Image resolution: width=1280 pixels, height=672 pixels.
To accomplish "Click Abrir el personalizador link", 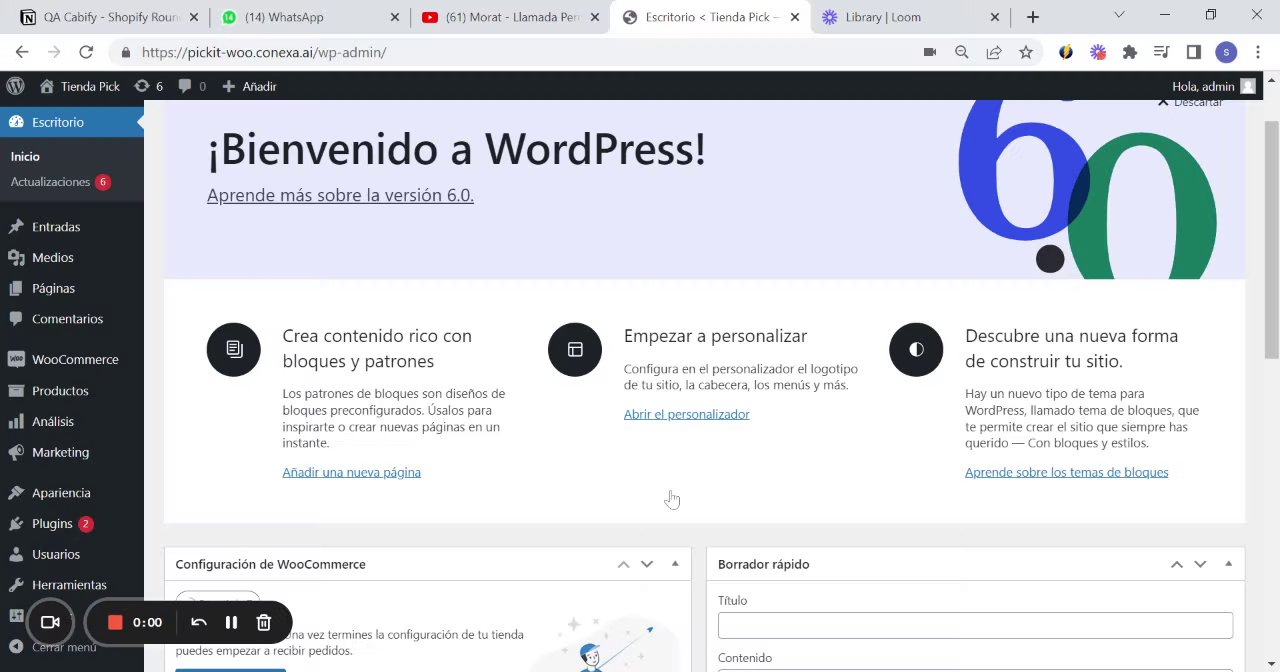I will click(686, 414).
